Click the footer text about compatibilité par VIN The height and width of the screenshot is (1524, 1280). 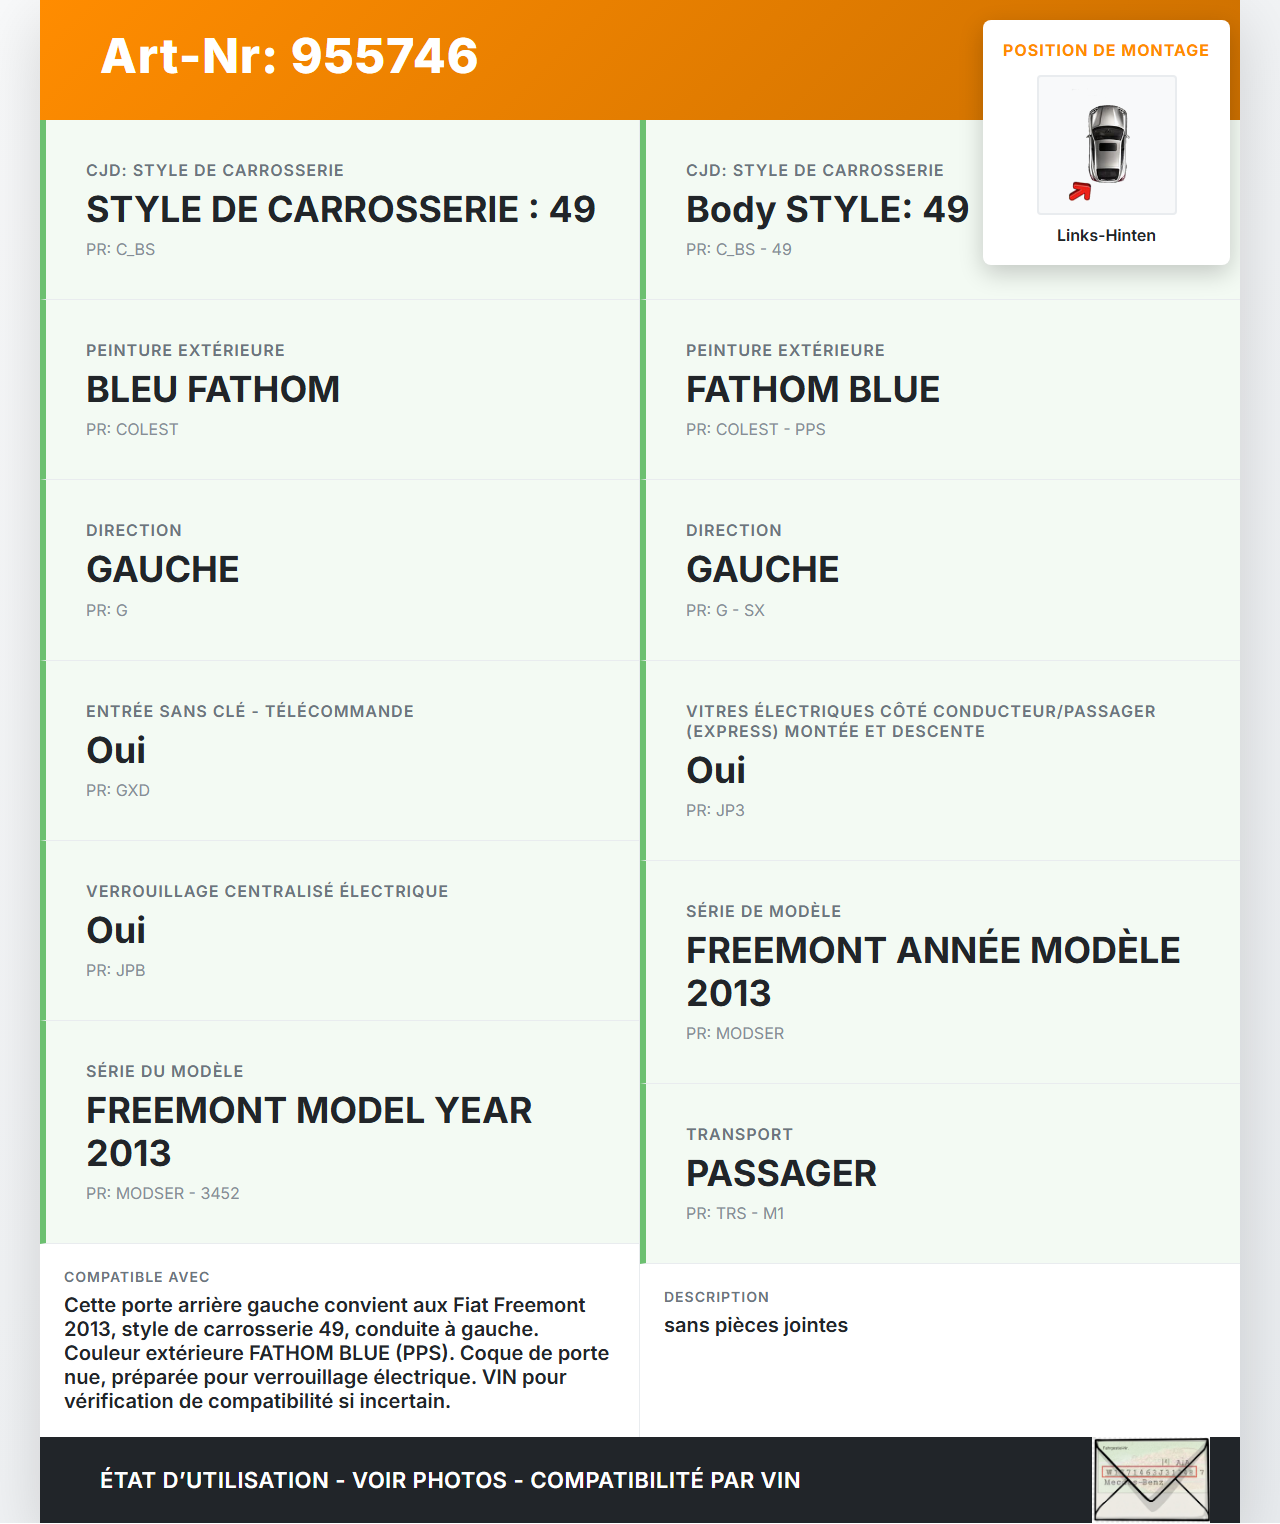click(450, 1480)
